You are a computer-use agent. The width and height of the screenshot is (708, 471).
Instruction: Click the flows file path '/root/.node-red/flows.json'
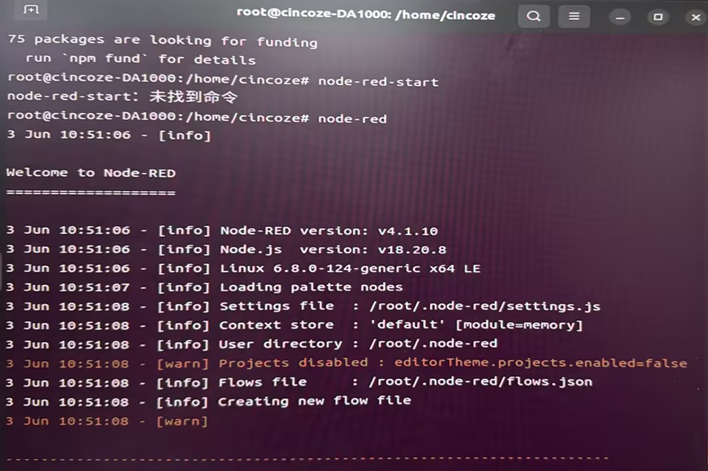tap(480, 382)
